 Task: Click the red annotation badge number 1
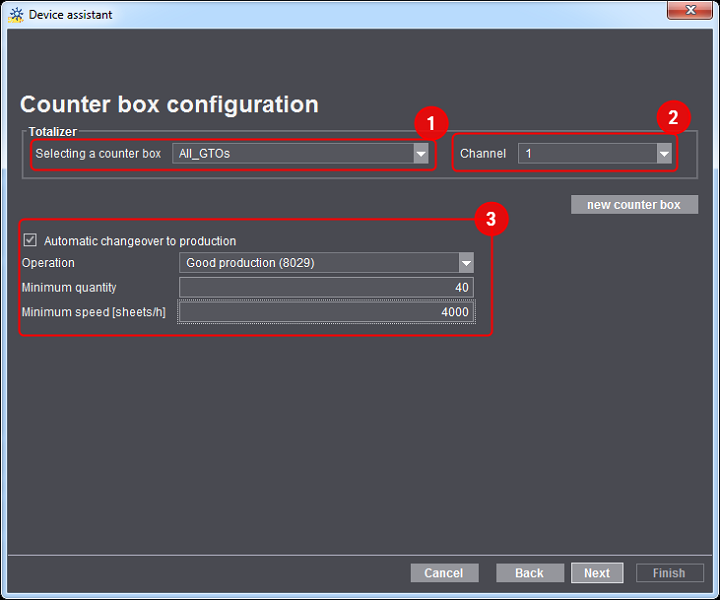pos(431,124)
